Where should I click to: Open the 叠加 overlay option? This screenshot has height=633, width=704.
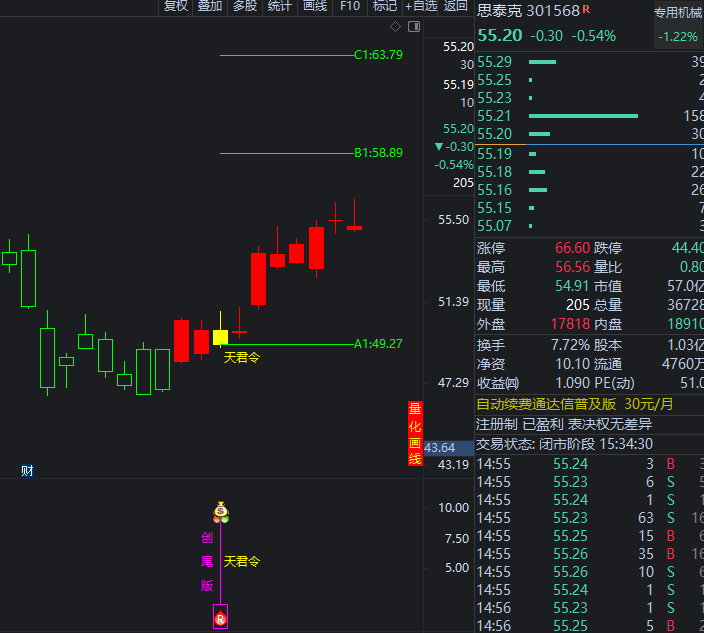210,6
